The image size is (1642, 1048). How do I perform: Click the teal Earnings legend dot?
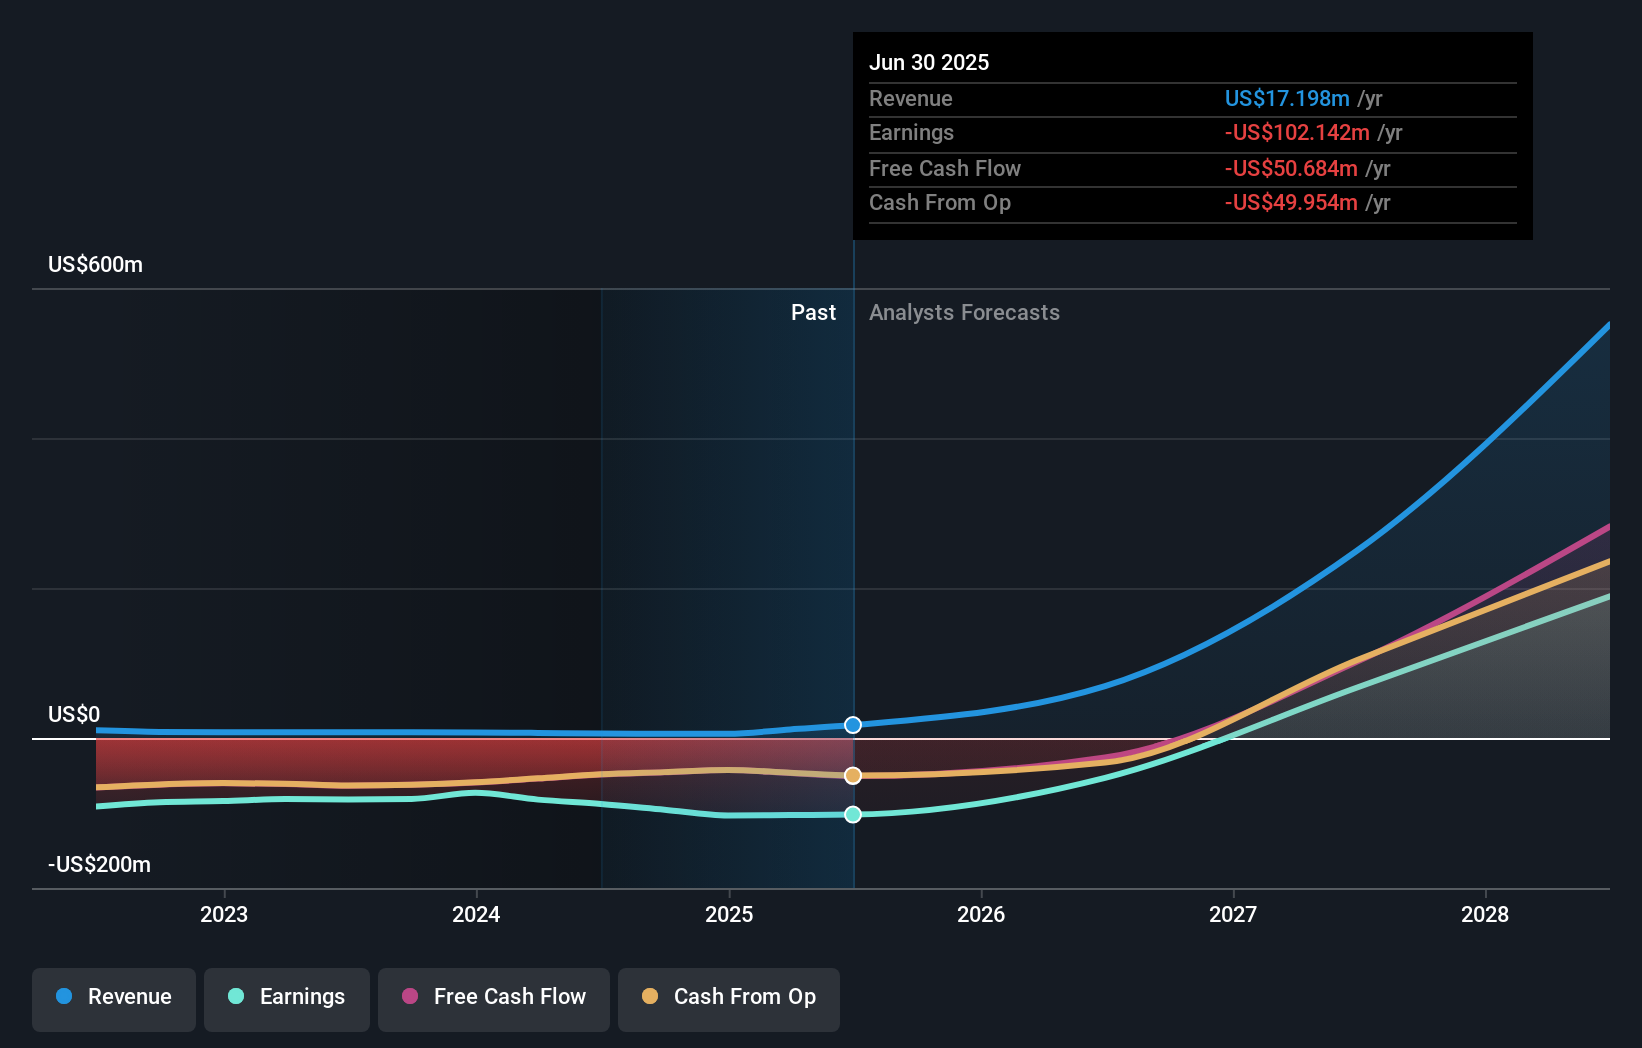pyautogui.click(x=235, y=997)
